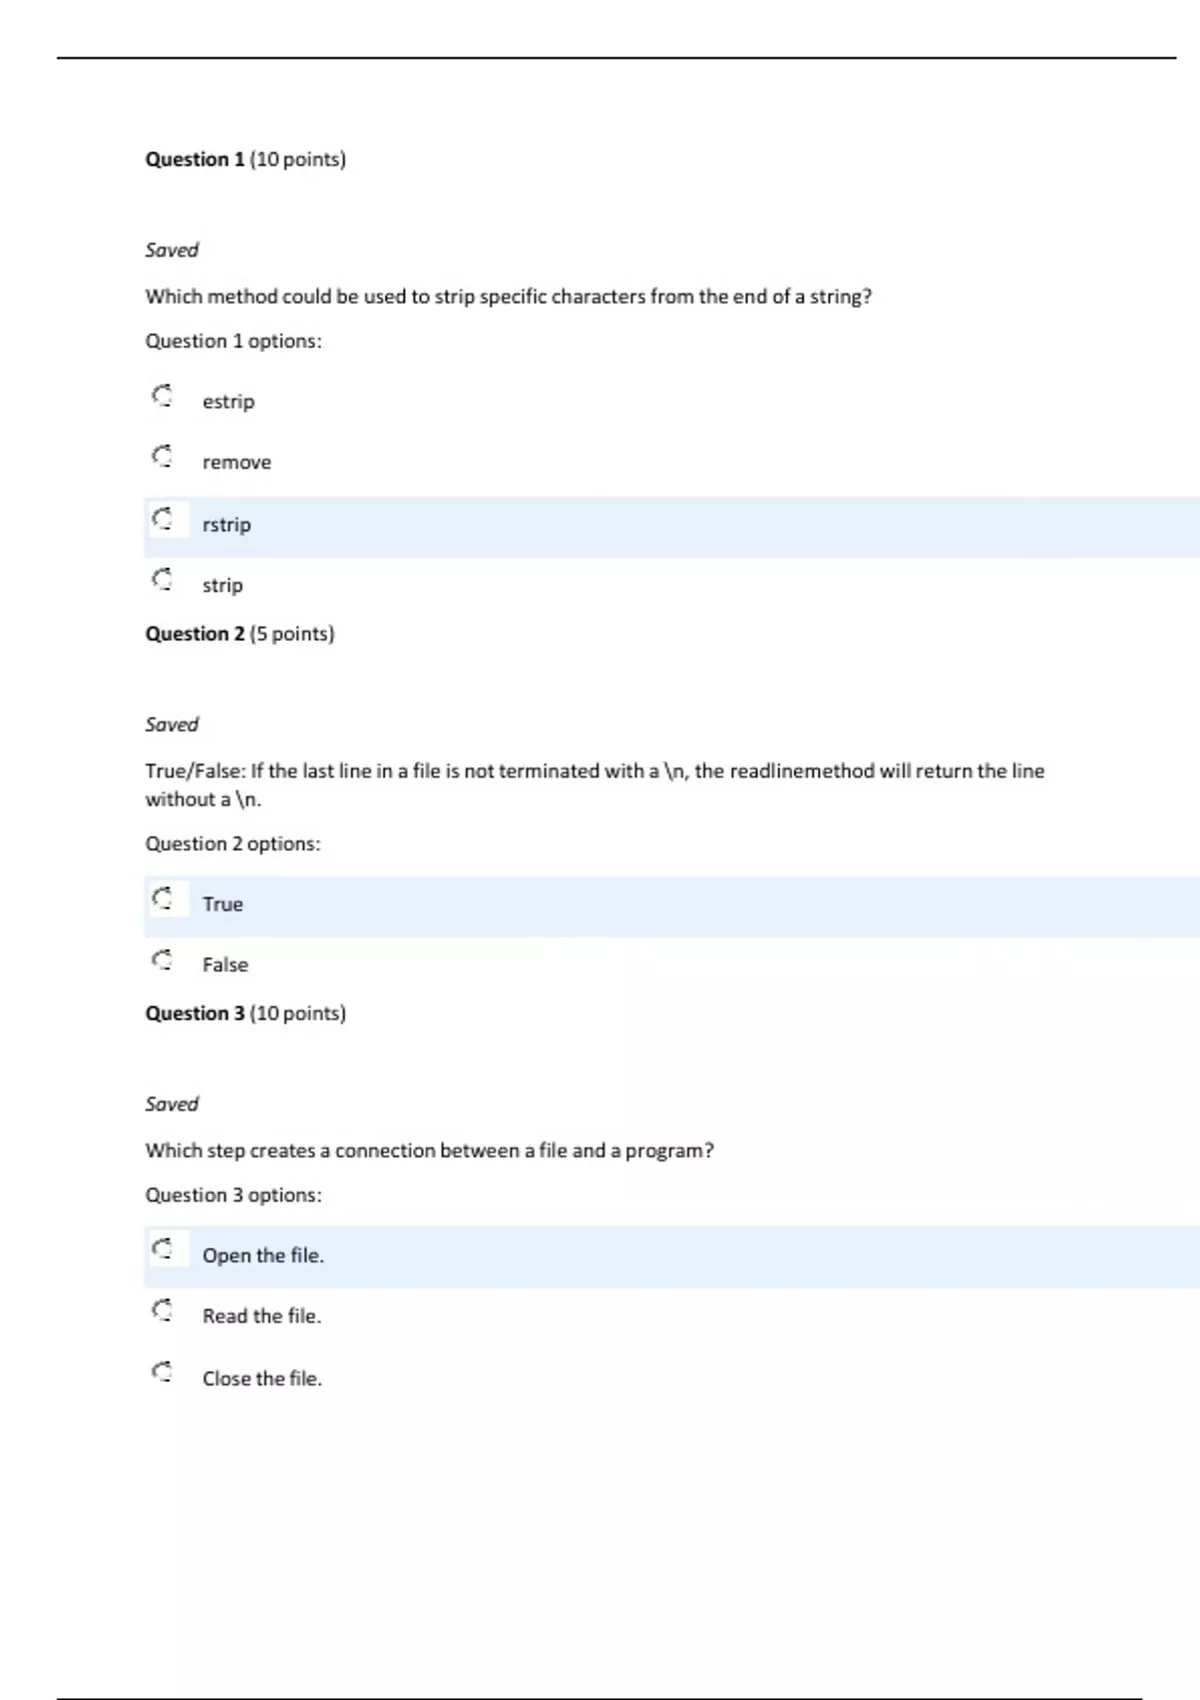Pick radio button for Close the file
The width and height of the screenshot is (1200, 1700).
point(162,1372)
